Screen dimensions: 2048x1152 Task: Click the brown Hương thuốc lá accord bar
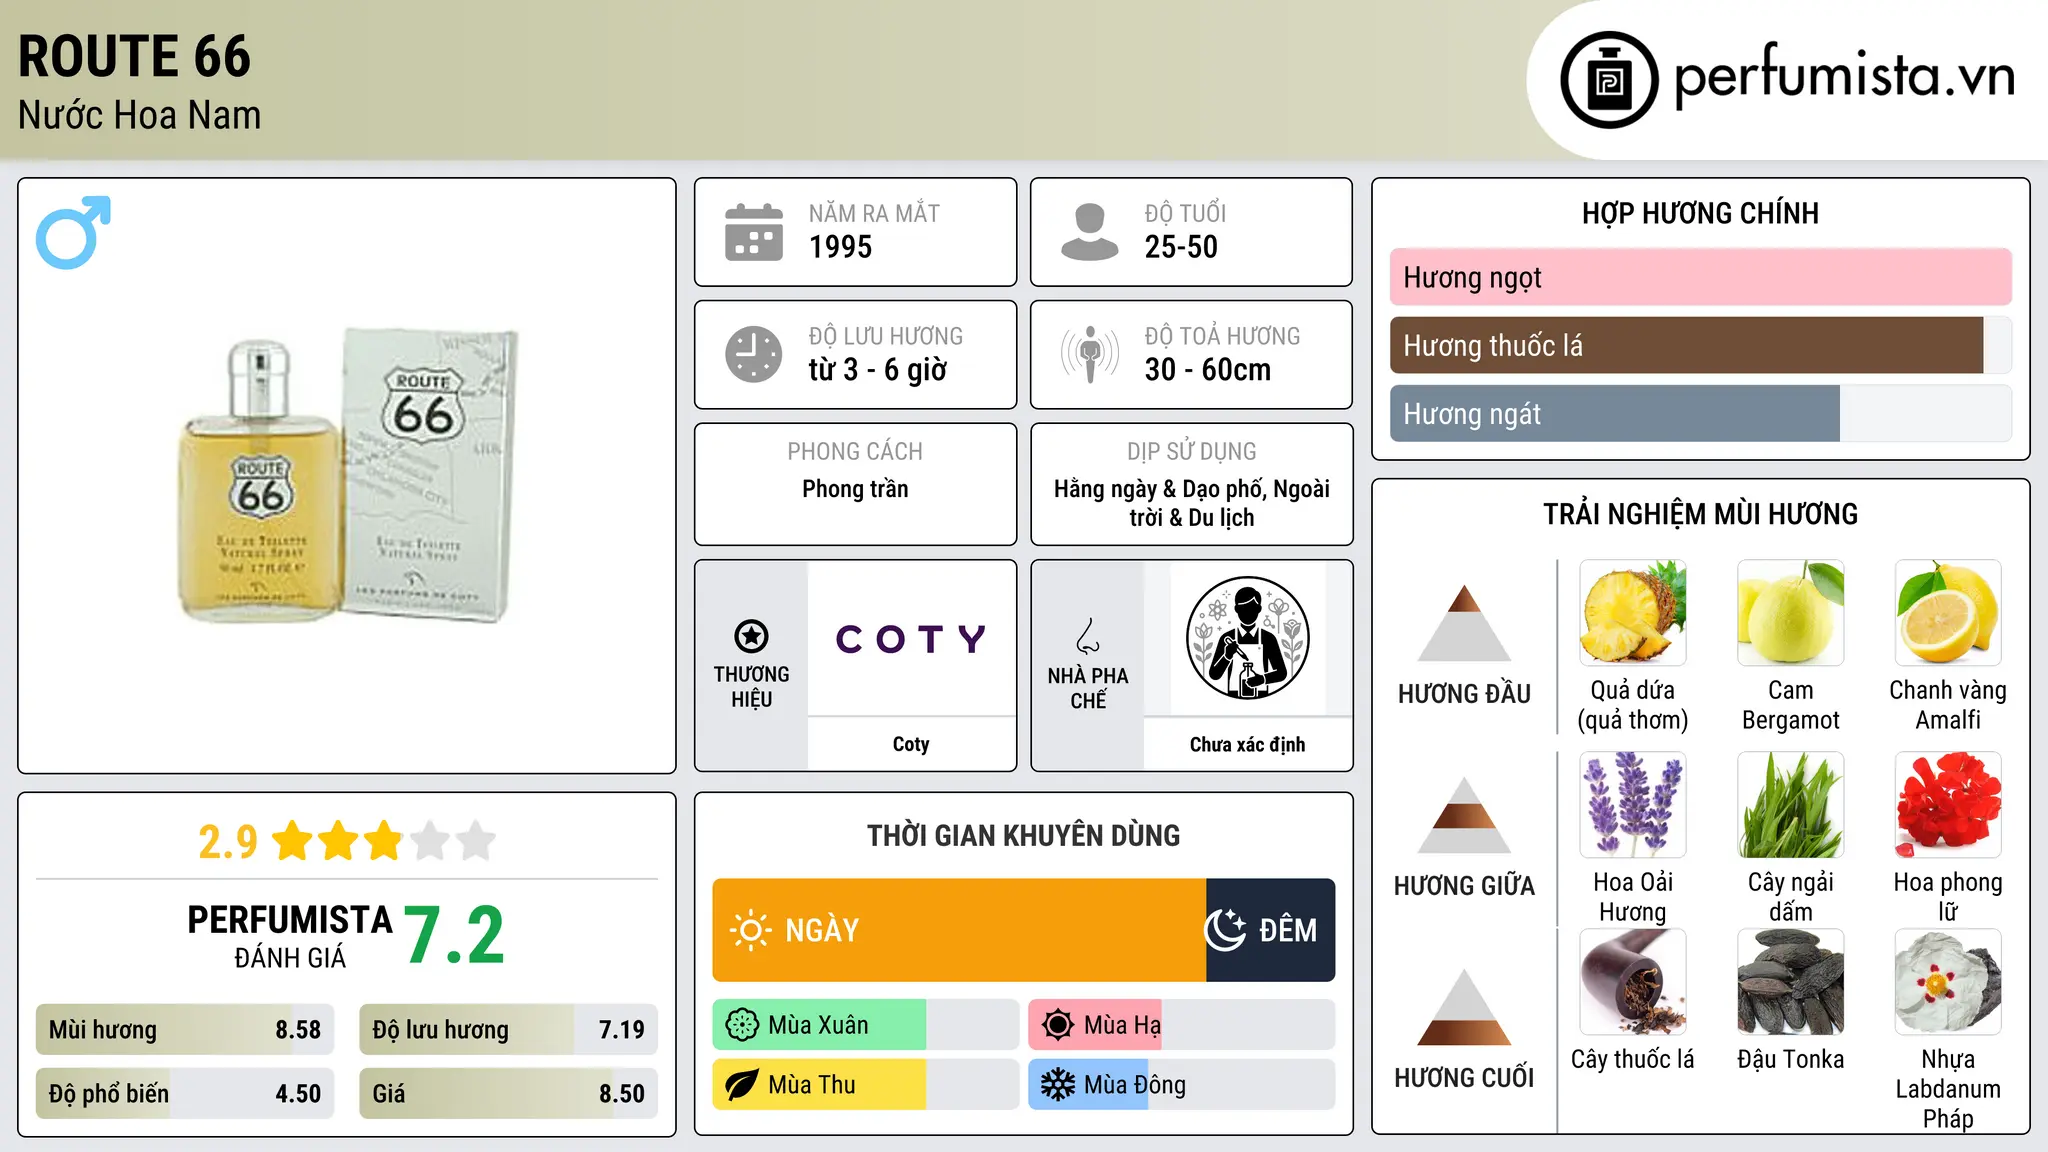click(x=1686, y=346)
